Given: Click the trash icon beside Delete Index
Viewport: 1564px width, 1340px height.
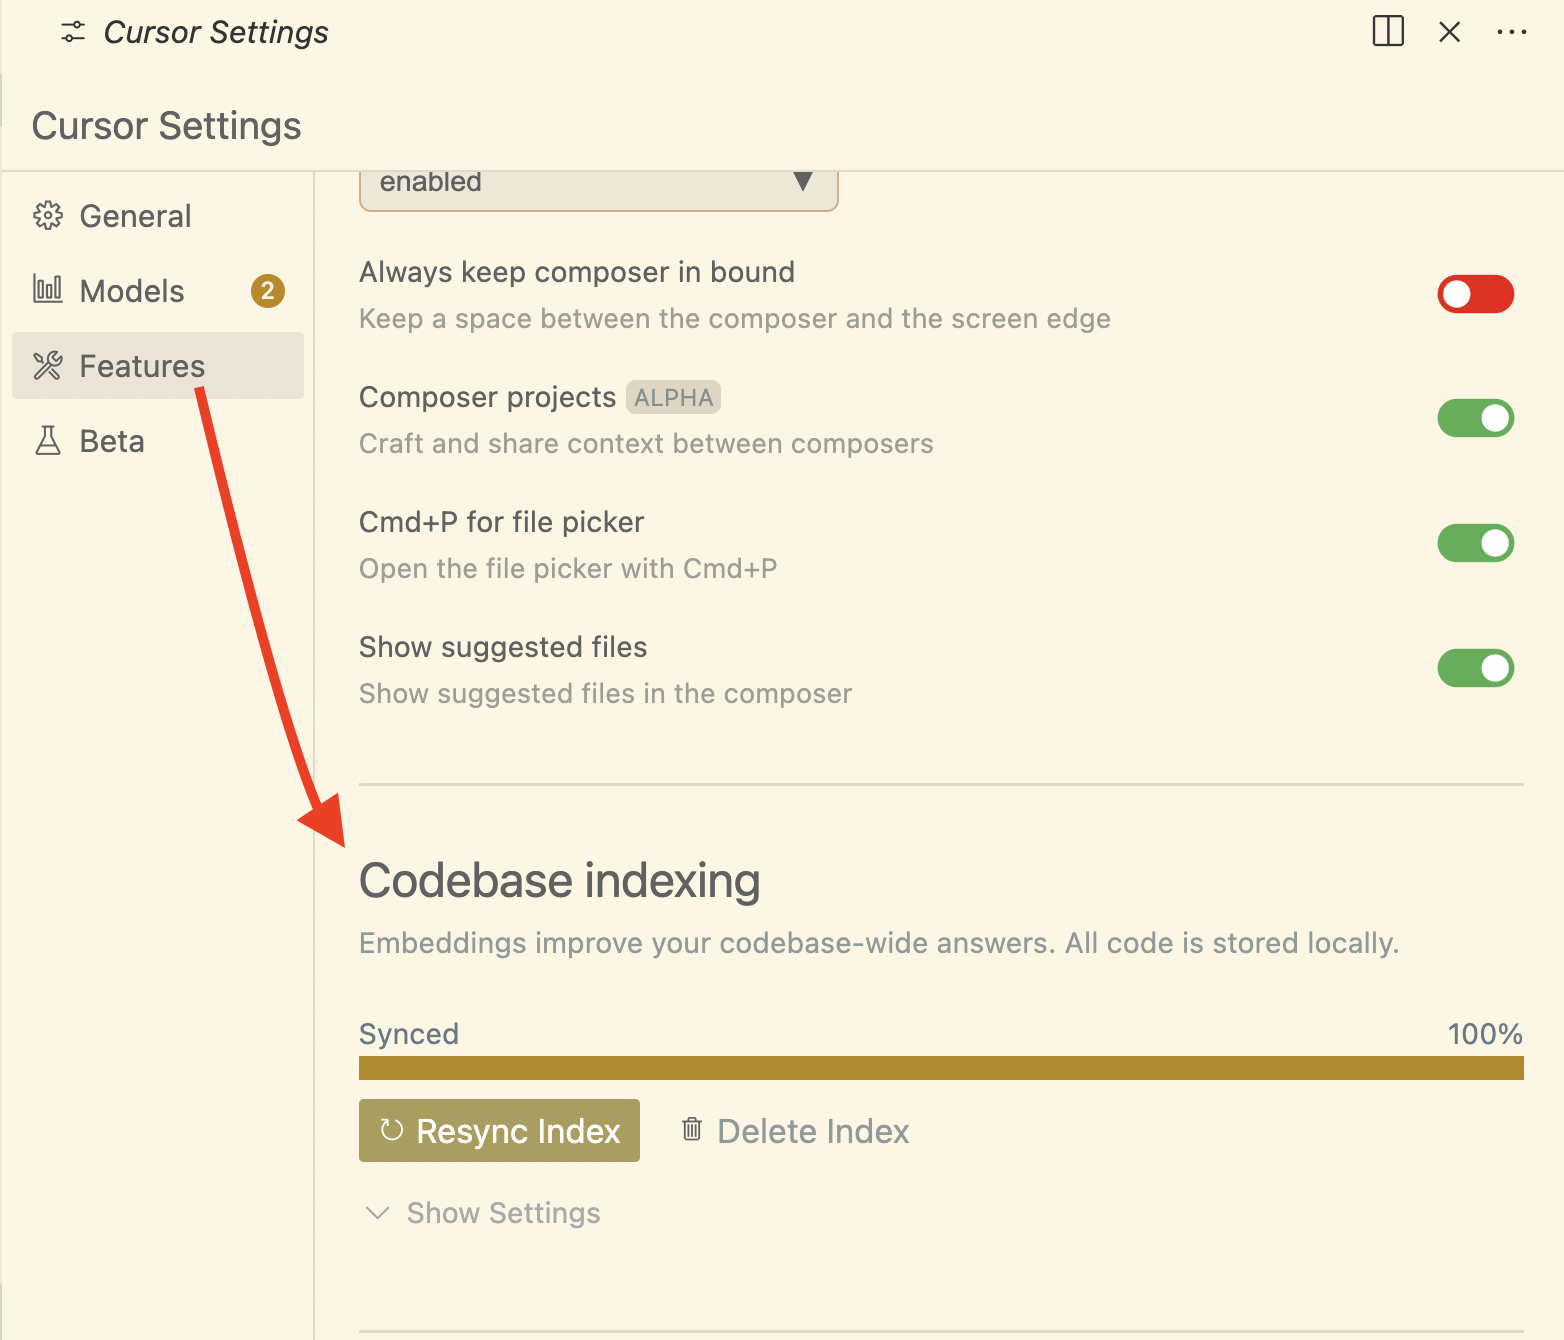Looking at the screenshot, I should tap(691, 1129).
